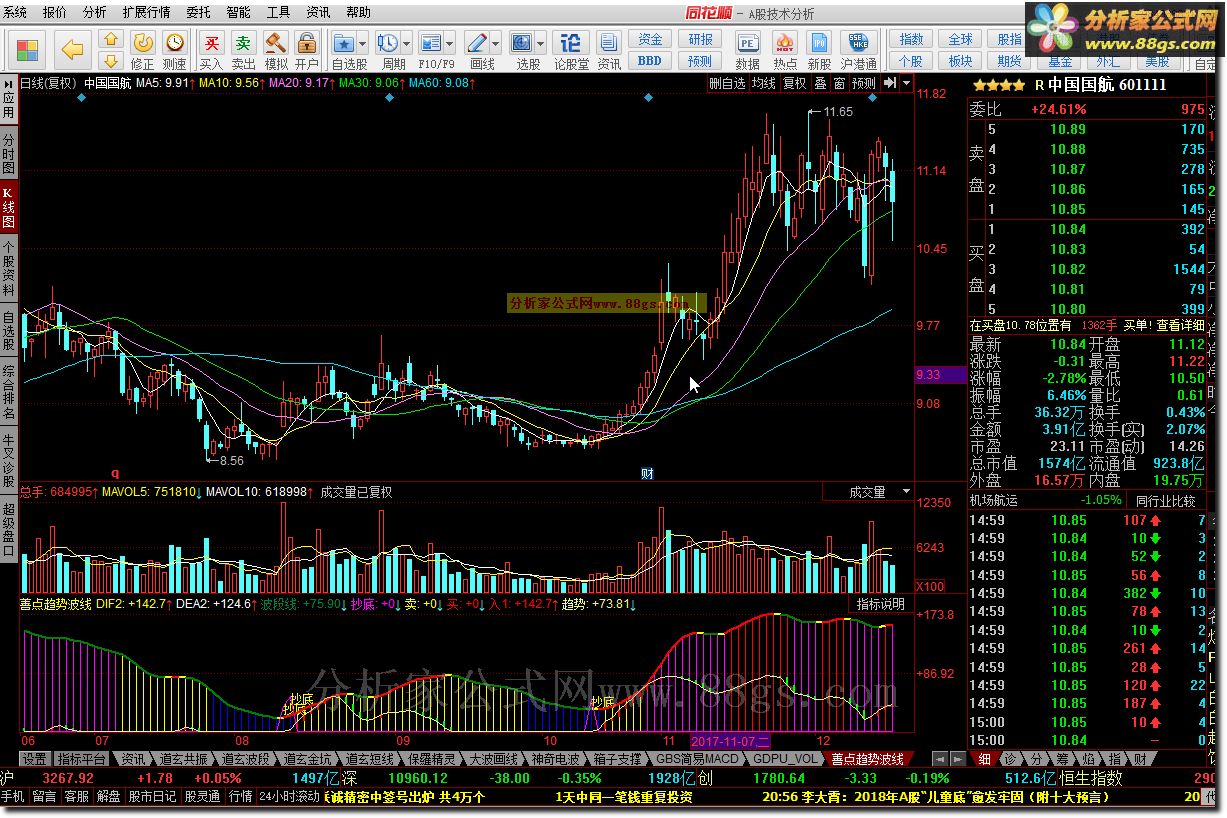The image size is (1227, 818).
Task: Click the 指标平台 button
Action: pos(81,759)
